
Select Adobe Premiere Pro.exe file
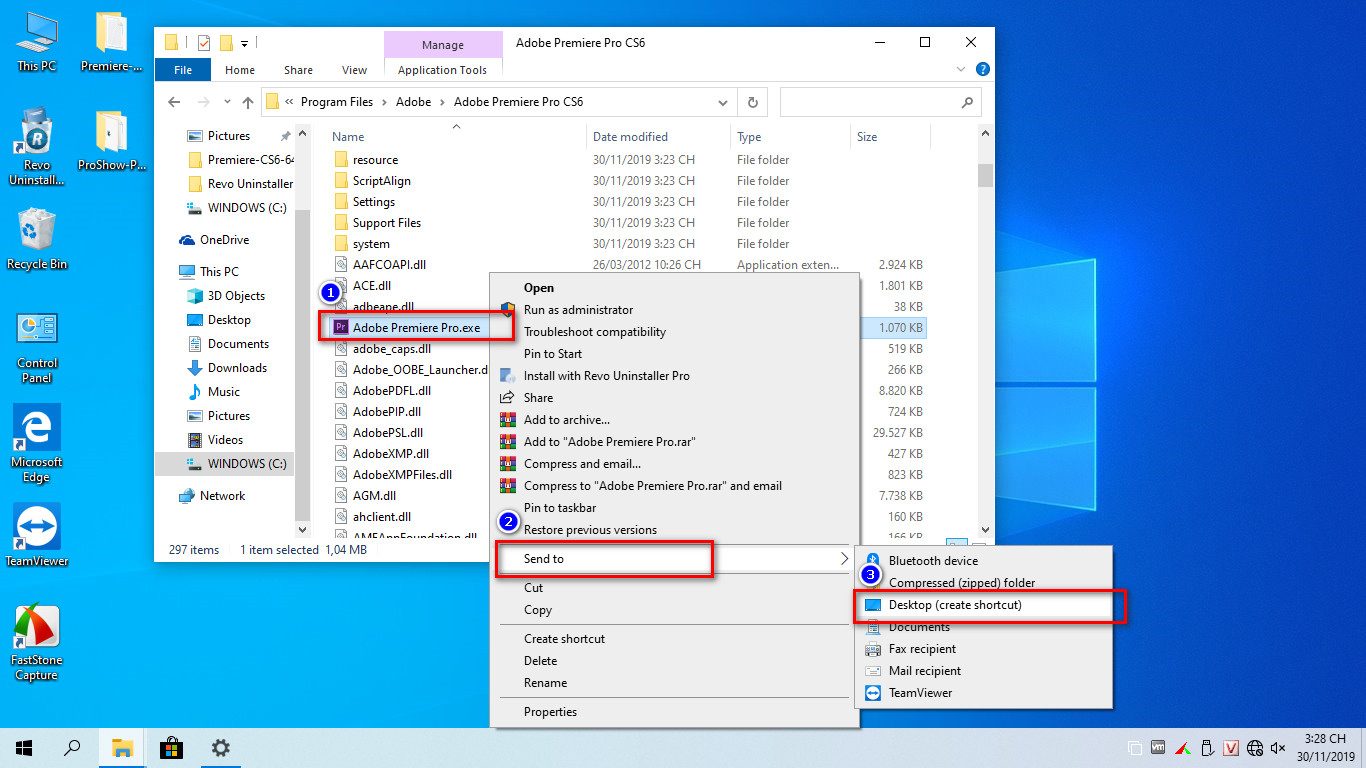[x=416, y=327]
